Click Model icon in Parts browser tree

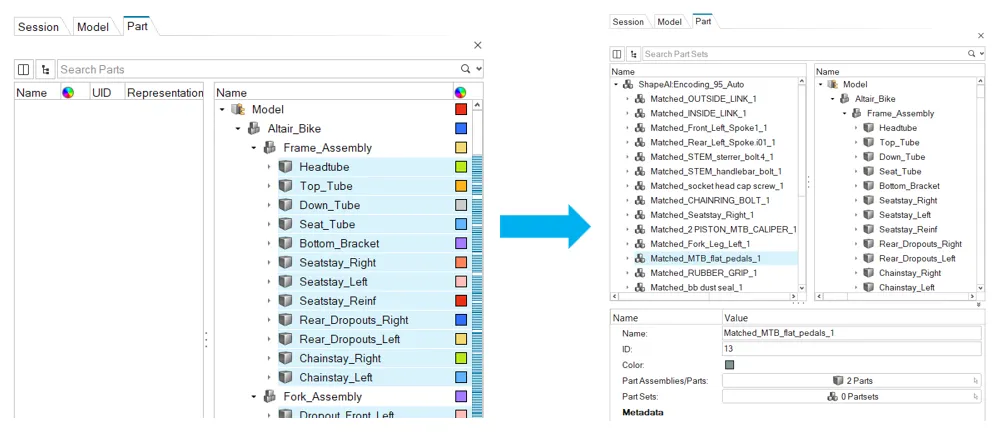pyautogui.click(x=238, y=110)
